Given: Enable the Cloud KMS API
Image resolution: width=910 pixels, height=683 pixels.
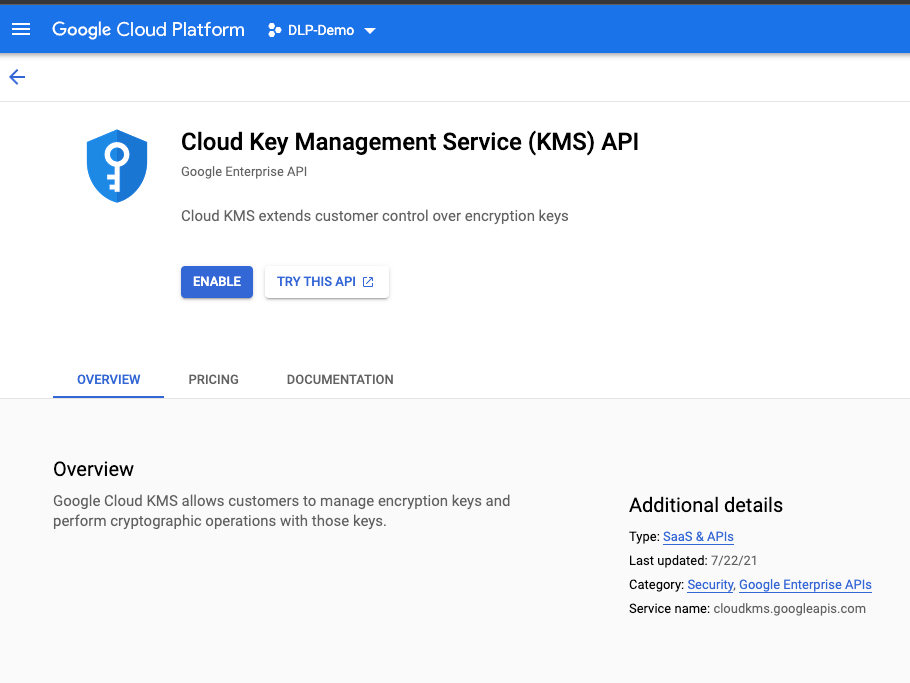Looking at the screenshot, I should tap(216, 282).
